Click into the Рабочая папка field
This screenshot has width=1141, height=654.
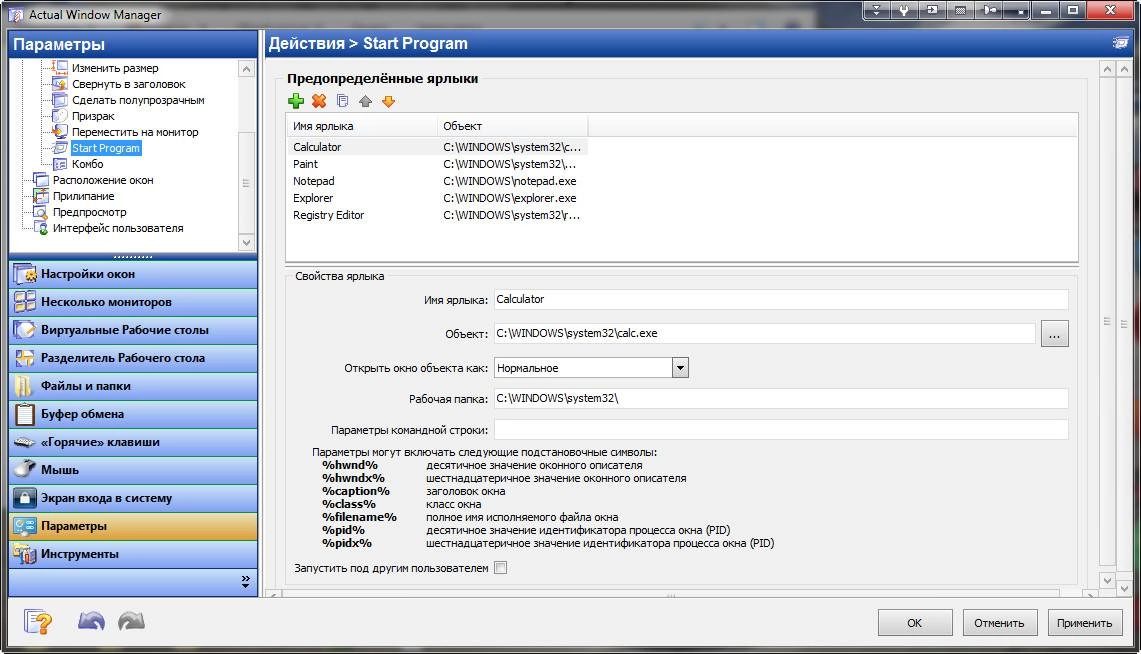pos(781,399)
